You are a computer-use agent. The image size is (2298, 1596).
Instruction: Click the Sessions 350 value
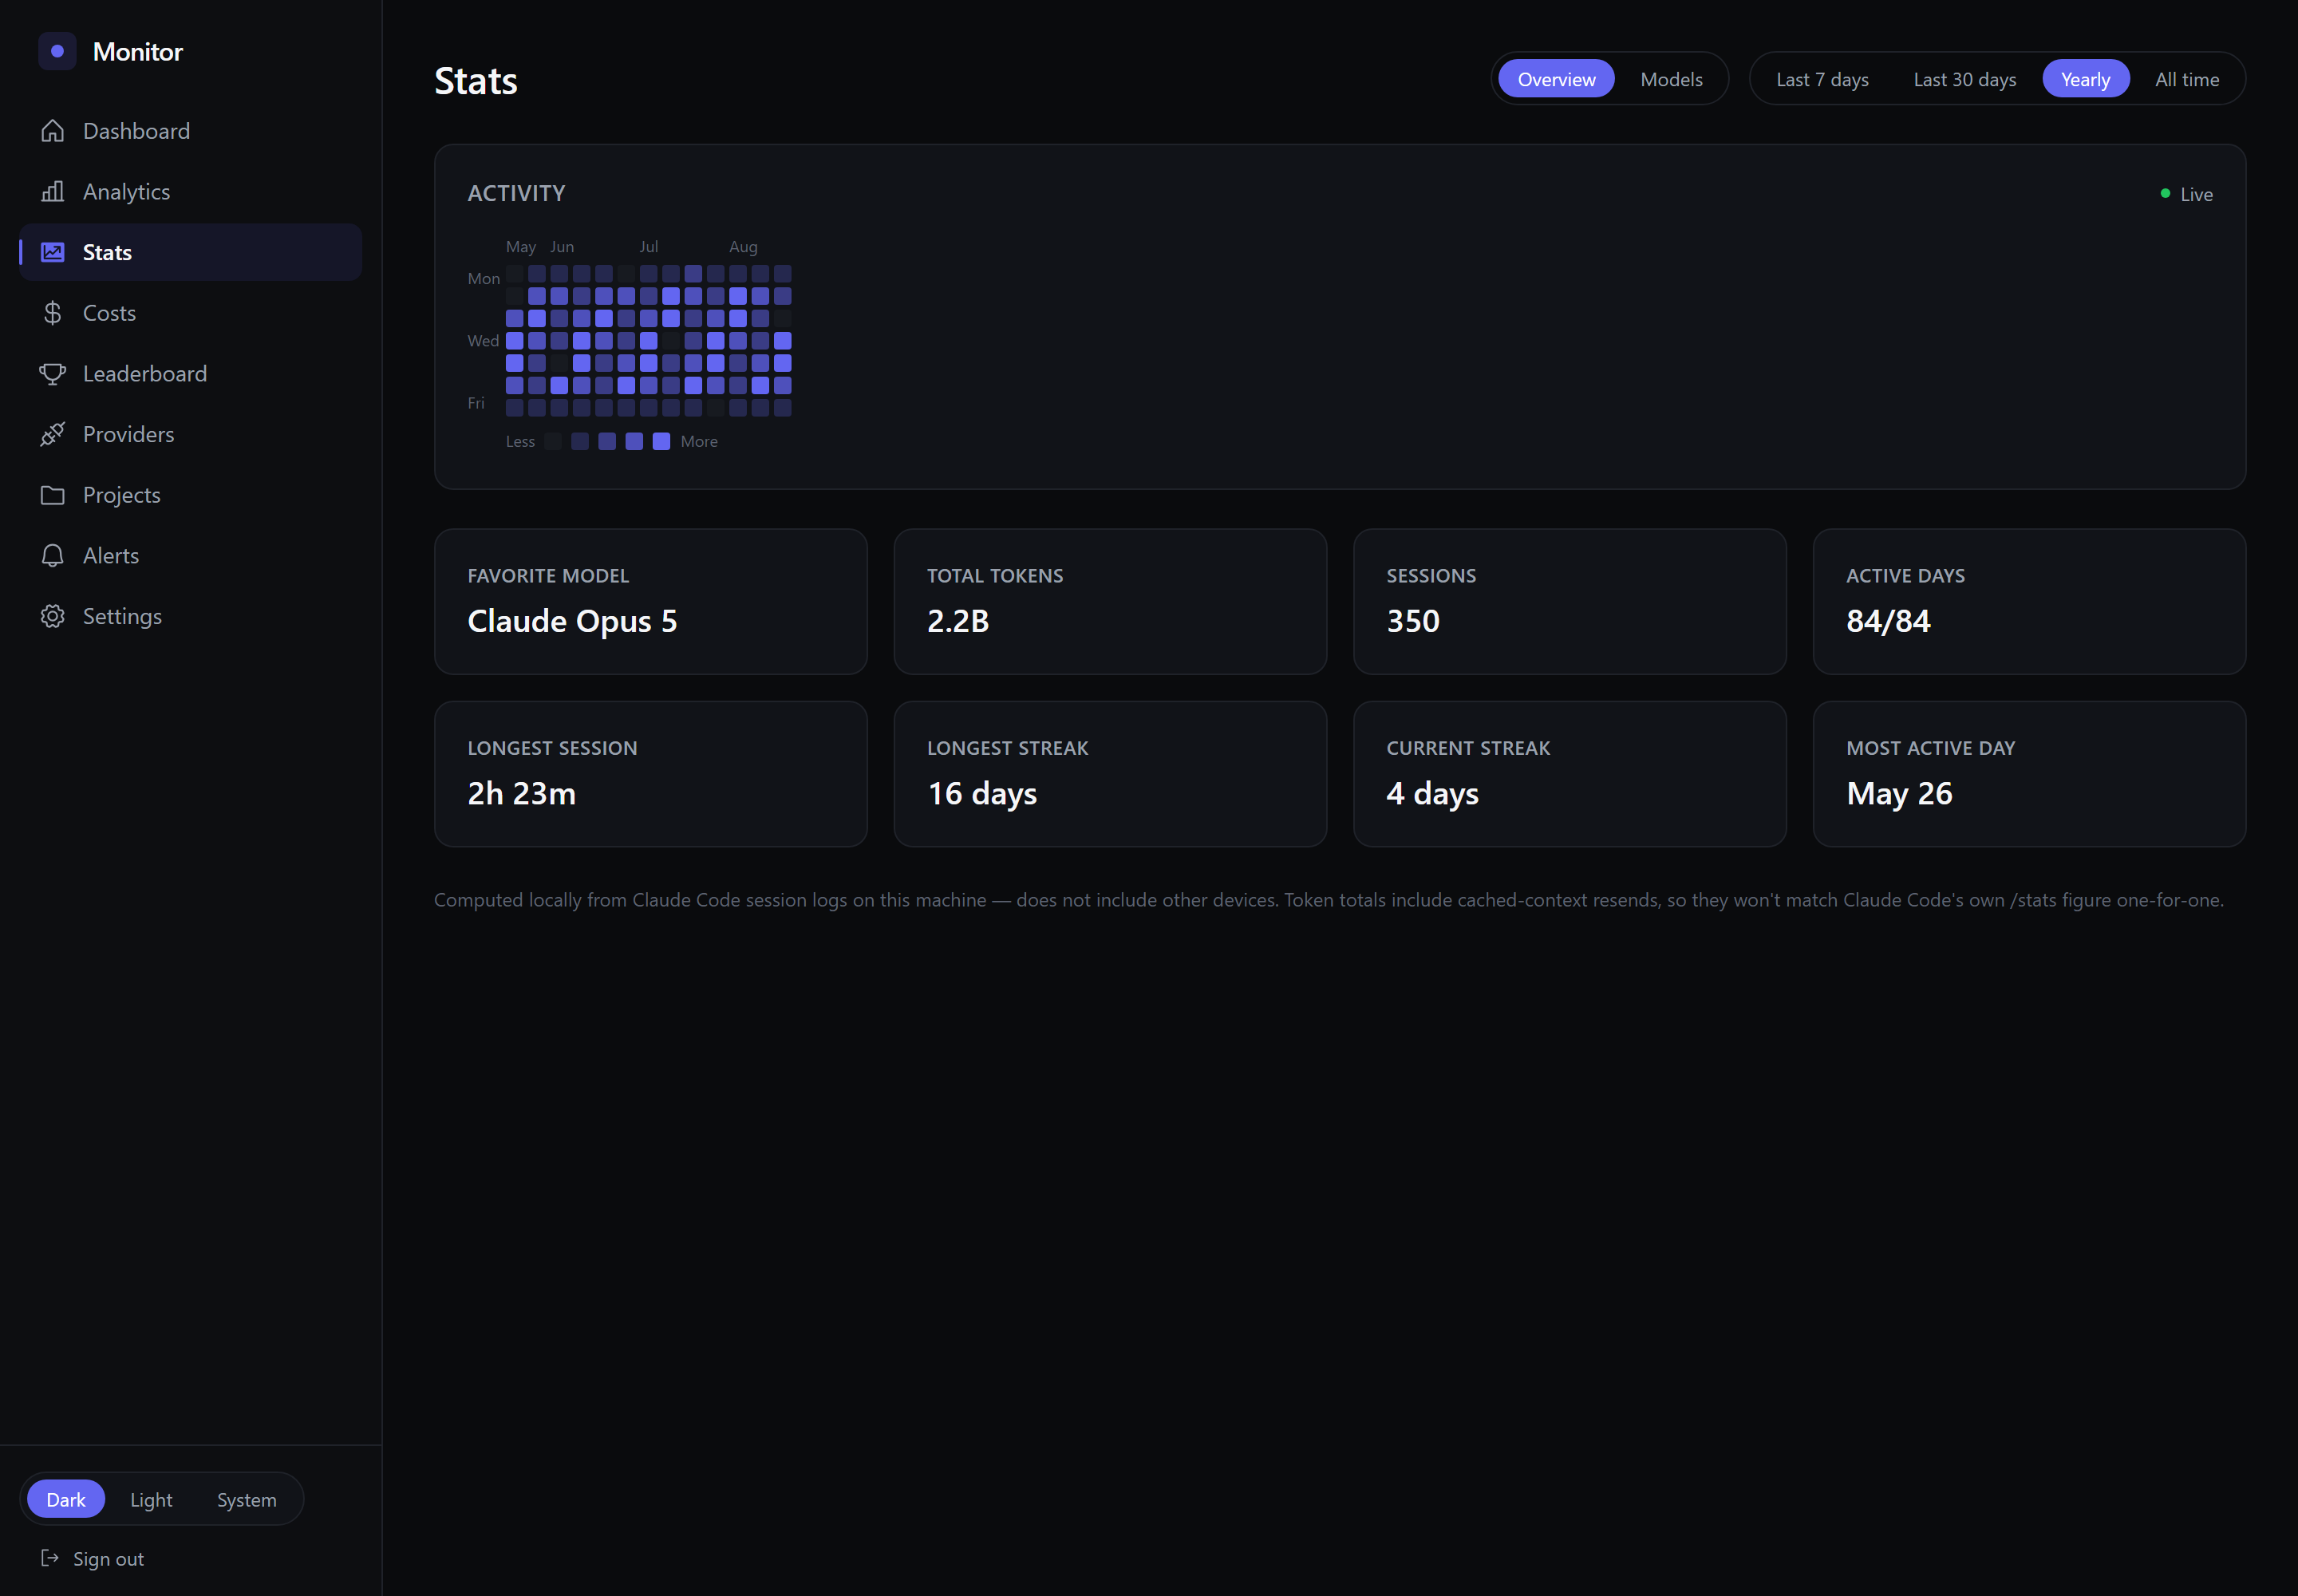point(1412,621)
